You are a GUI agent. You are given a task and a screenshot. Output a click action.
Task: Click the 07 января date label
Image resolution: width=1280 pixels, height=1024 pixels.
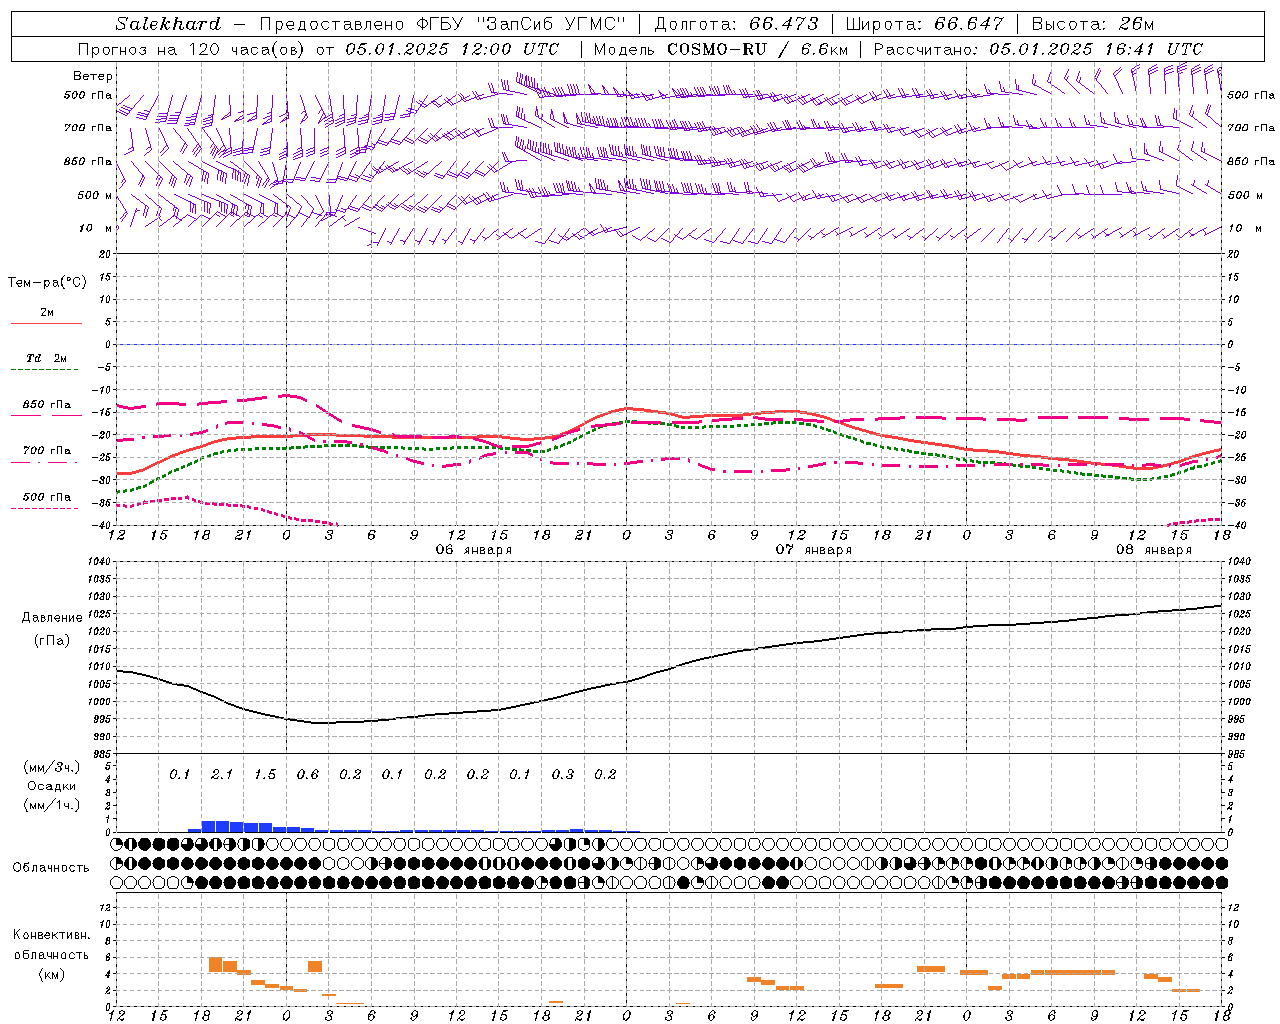pos(814,550)
